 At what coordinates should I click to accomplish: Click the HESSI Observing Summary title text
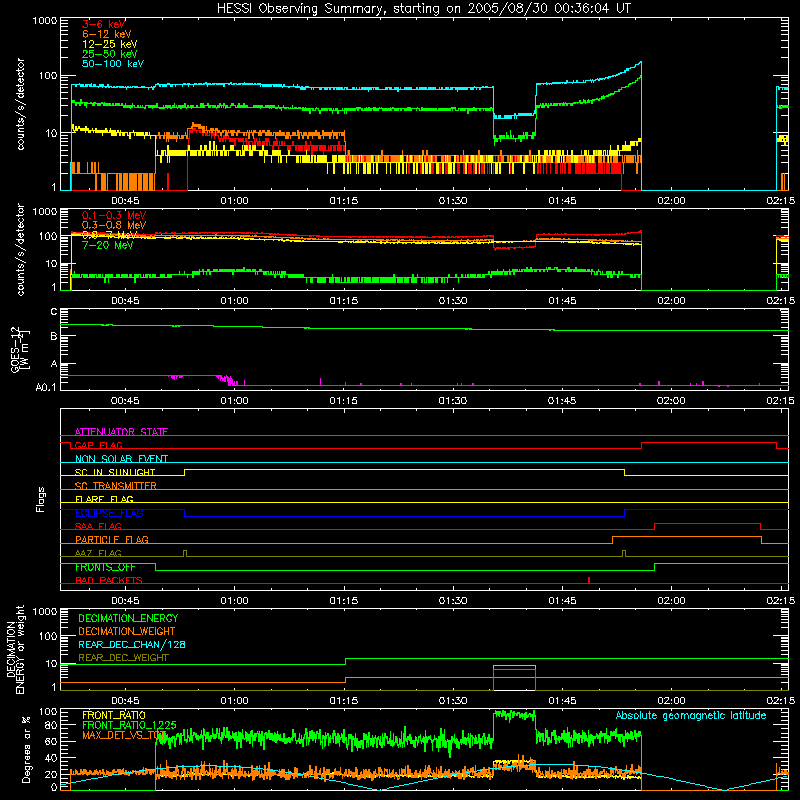(x=424, y=9)
